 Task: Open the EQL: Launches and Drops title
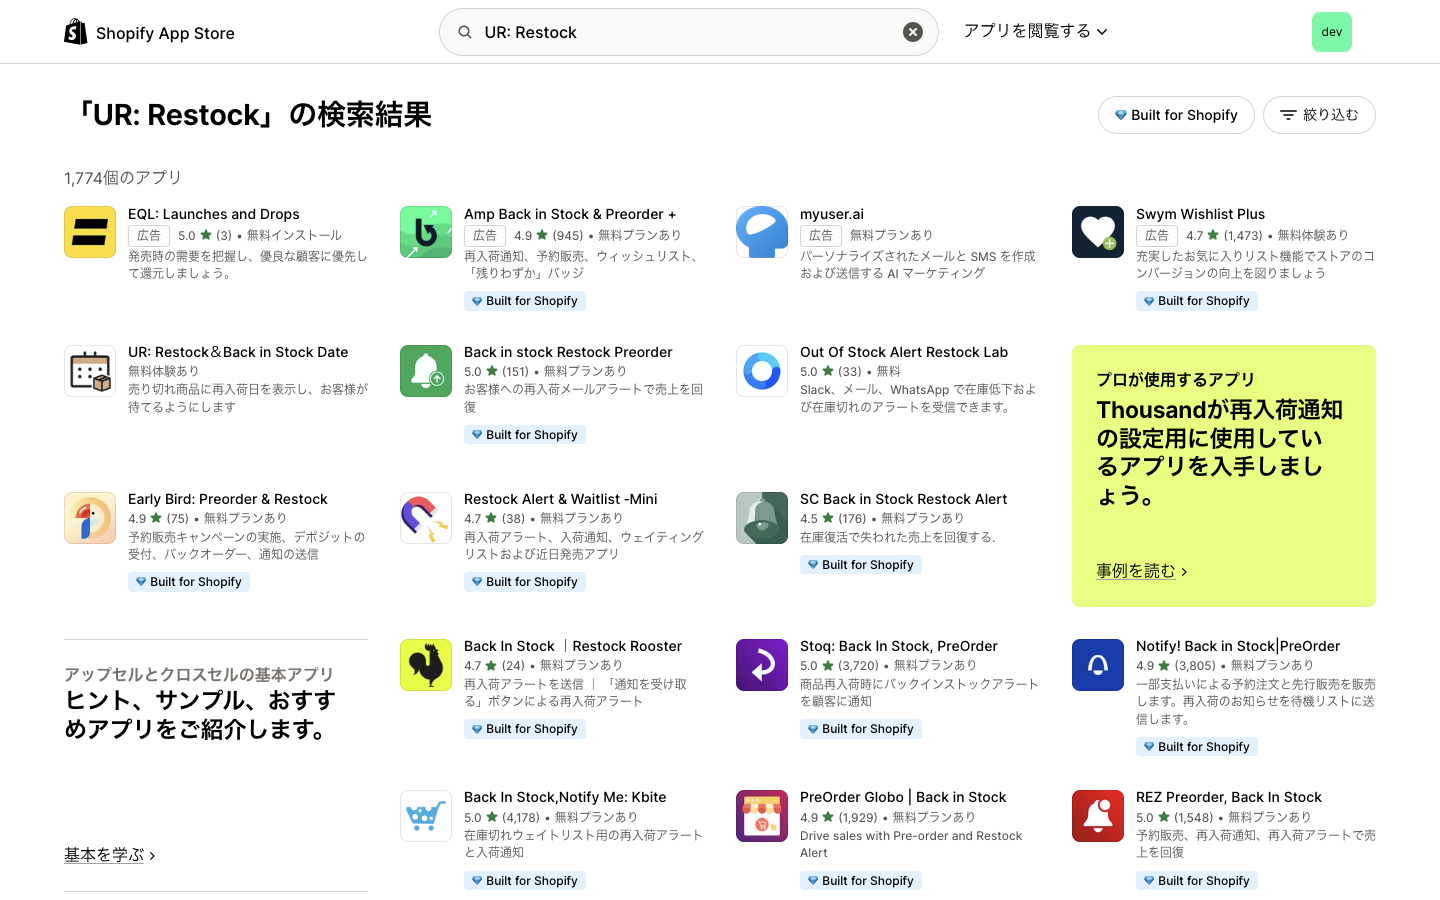[x=214, y=214]
